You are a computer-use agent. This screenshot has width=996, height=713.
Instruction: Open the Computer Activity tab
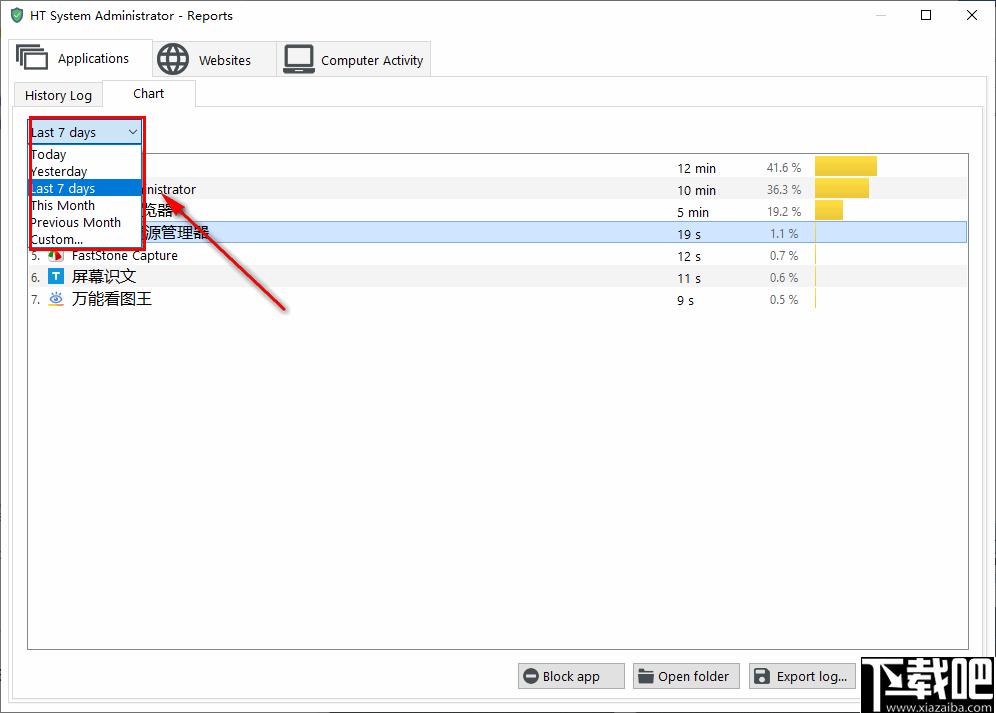coord(354,60)
